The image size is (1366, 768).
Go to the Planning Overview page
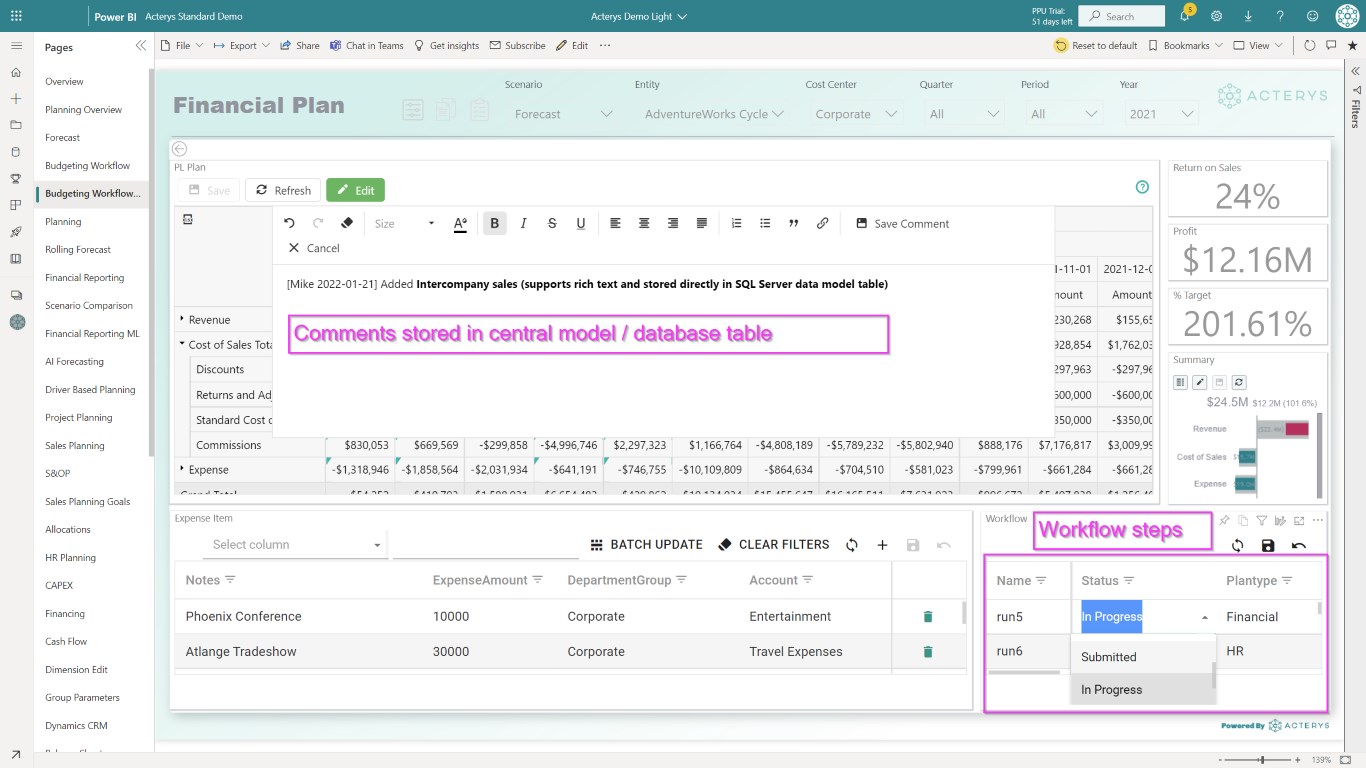(83, 110)
